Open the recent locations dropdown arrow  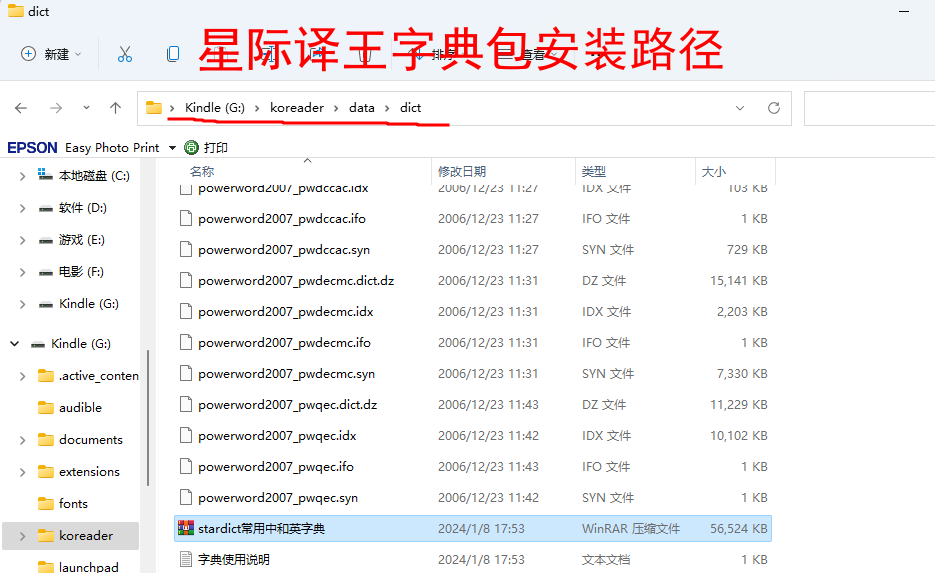click(86, 108)
